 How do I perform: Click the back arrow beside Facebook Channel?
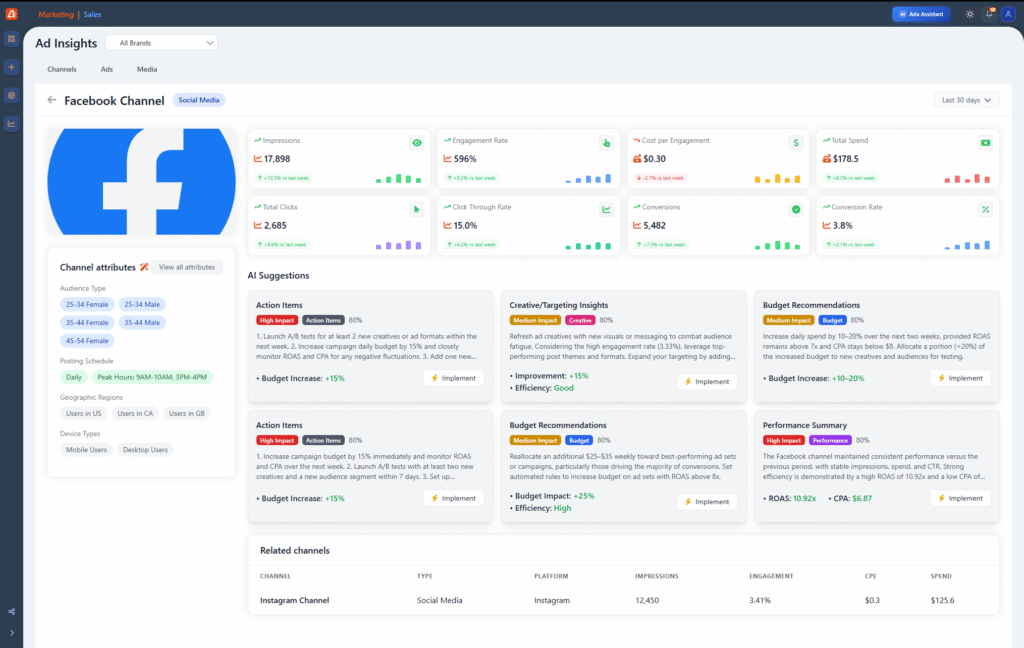point(52,100)
